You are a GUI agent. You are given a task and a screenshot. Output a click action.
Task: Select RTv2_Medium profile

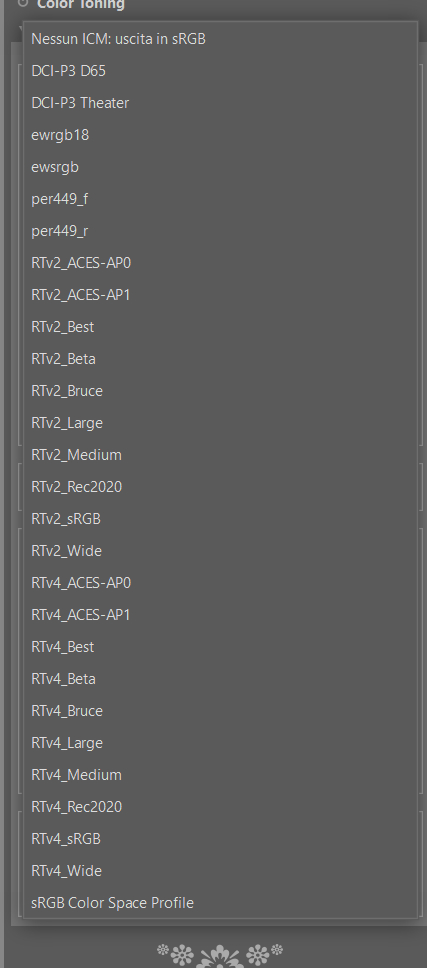(x=220, y=455)
